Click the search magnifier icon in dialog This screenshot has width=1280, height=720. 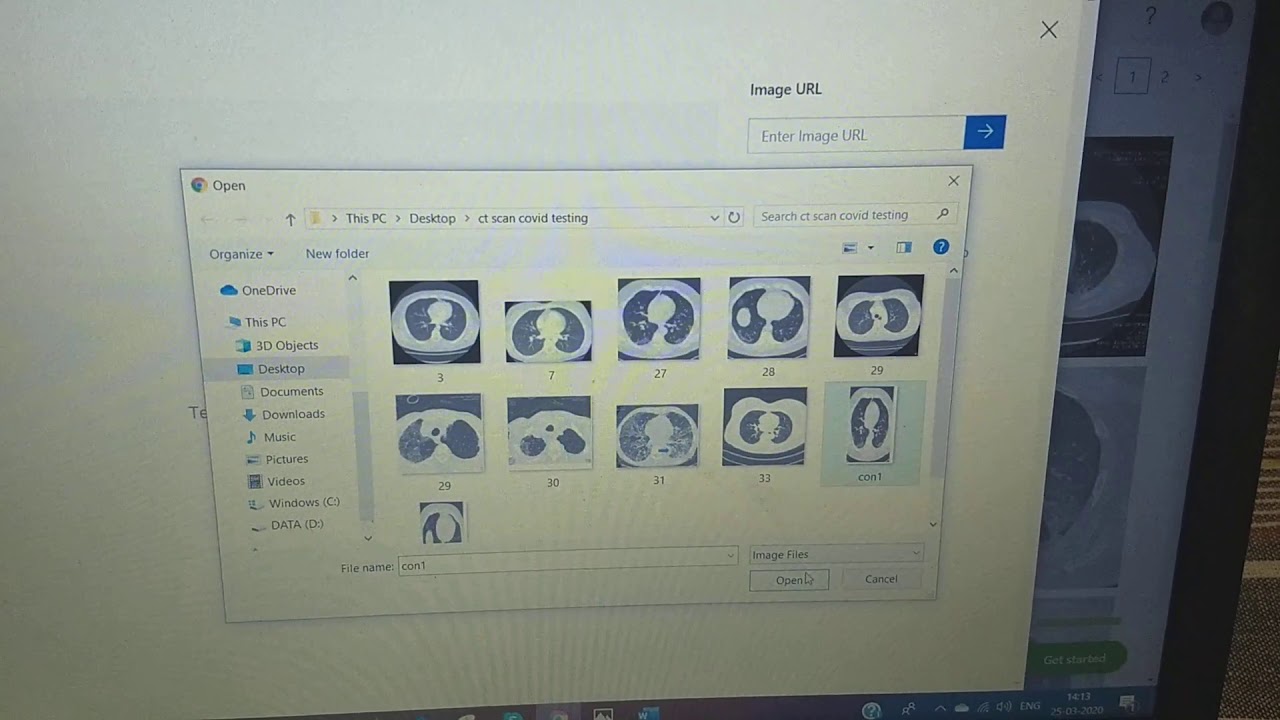942,214
